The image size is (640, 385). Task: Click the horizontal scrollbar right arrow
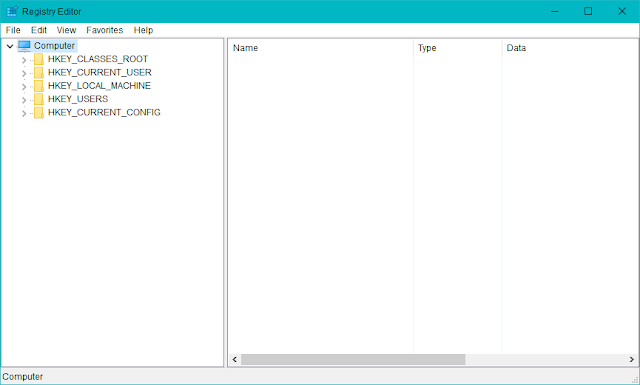(x=631, y=360)
